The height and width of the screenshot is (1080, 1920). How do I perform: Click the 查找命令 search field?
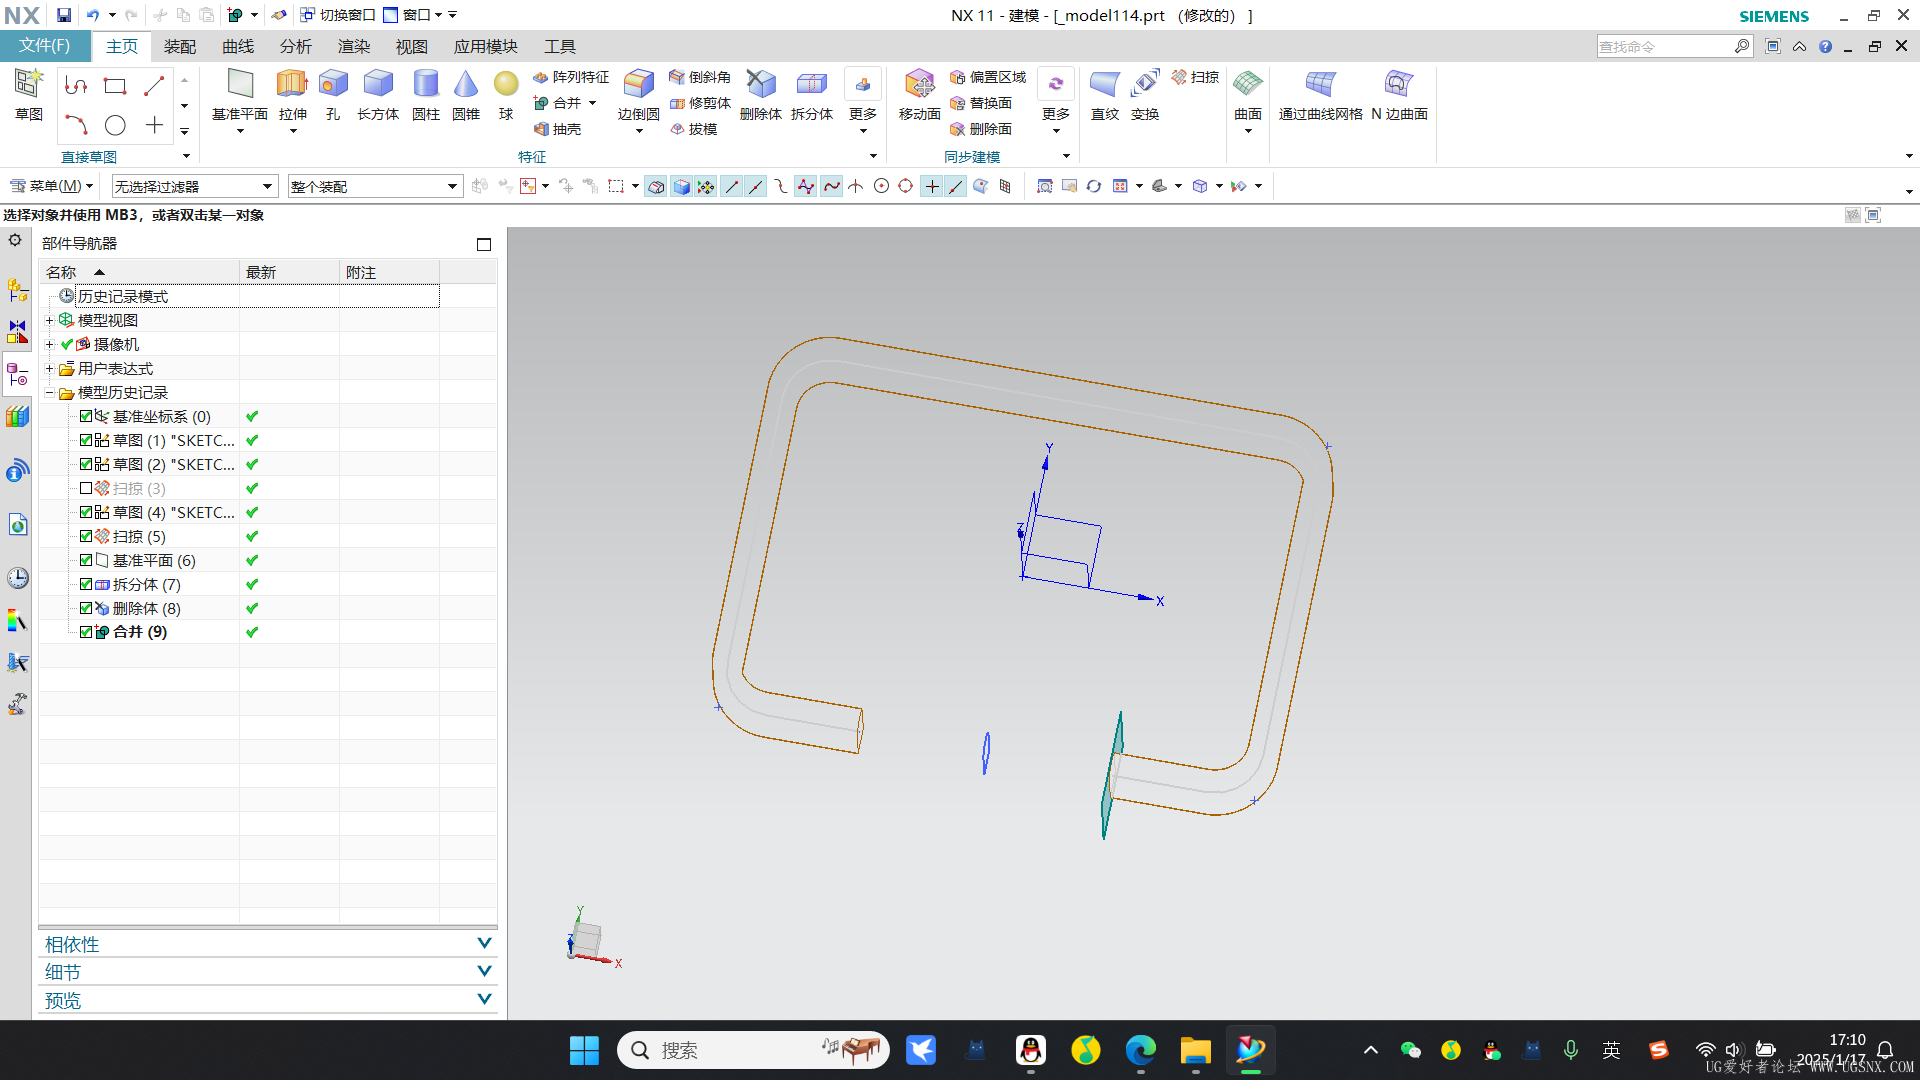pyautogui.click(x=1665, y=46)
